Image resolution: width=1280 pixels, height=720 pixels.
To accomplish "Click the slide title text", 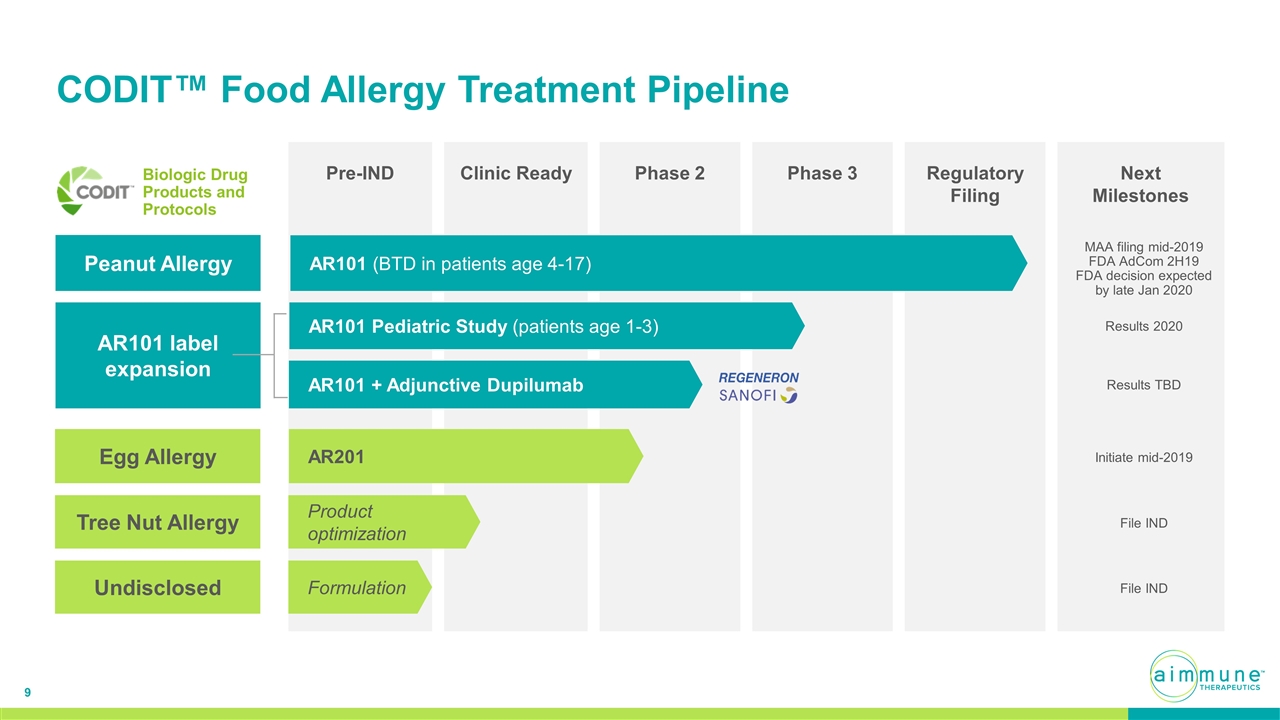I will pyautogui.click(x=422, y=90).
